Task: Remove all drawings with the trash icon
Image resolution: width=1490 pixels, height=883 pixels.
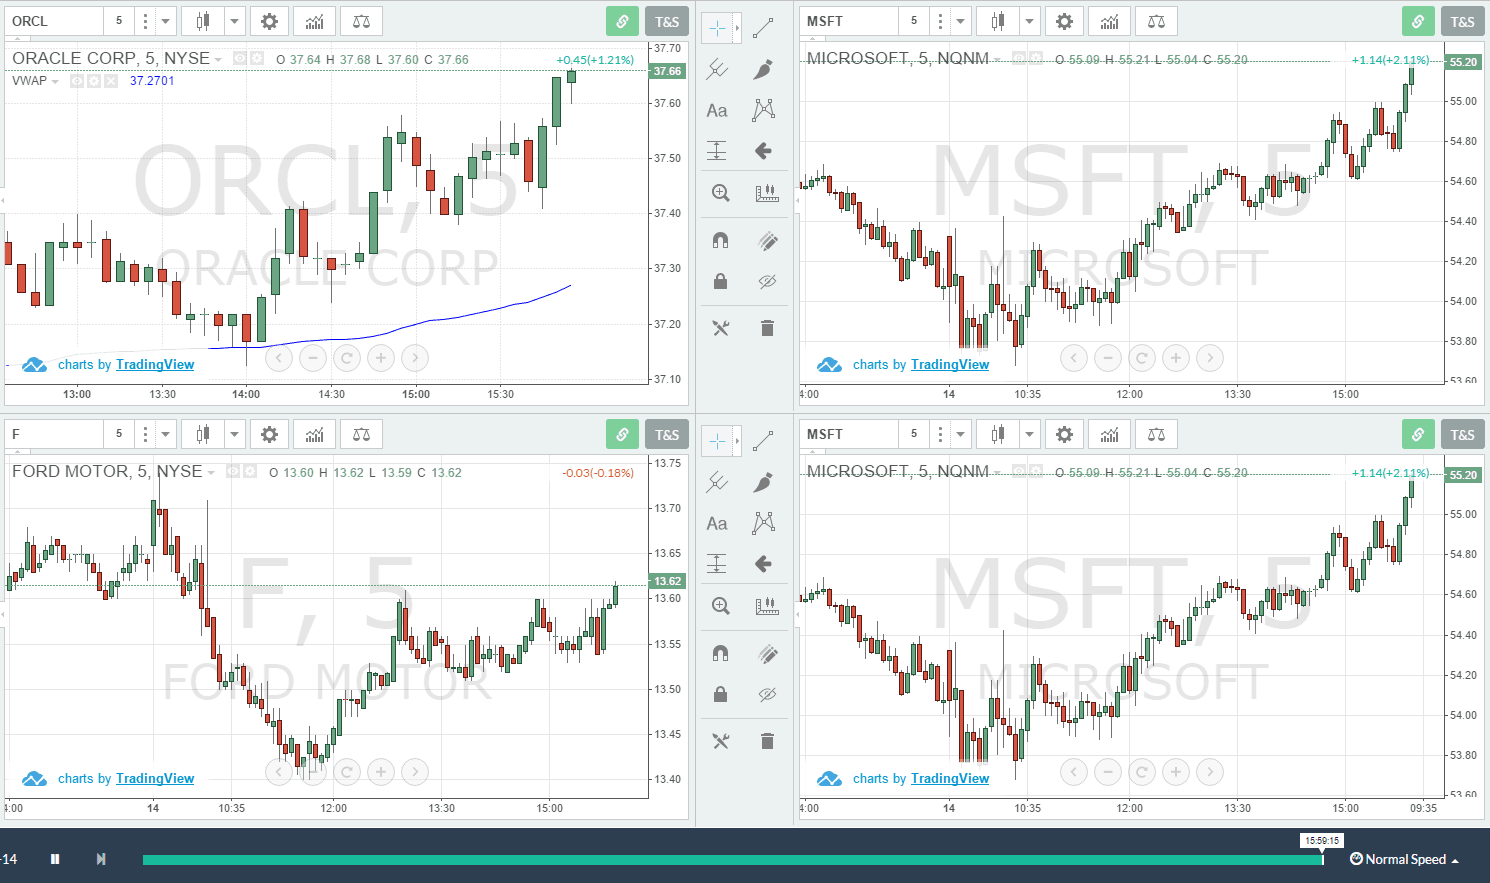Action: [767, 327]
